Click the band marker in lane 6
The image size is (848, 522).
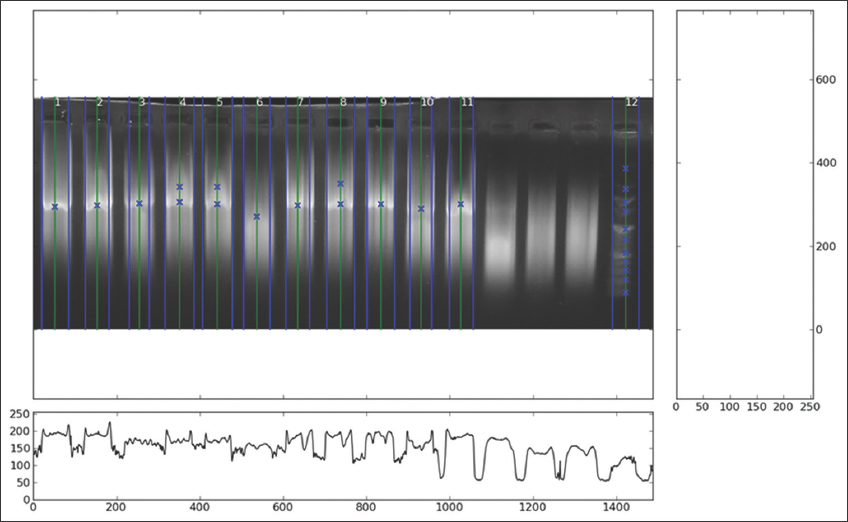click(257, 216)
